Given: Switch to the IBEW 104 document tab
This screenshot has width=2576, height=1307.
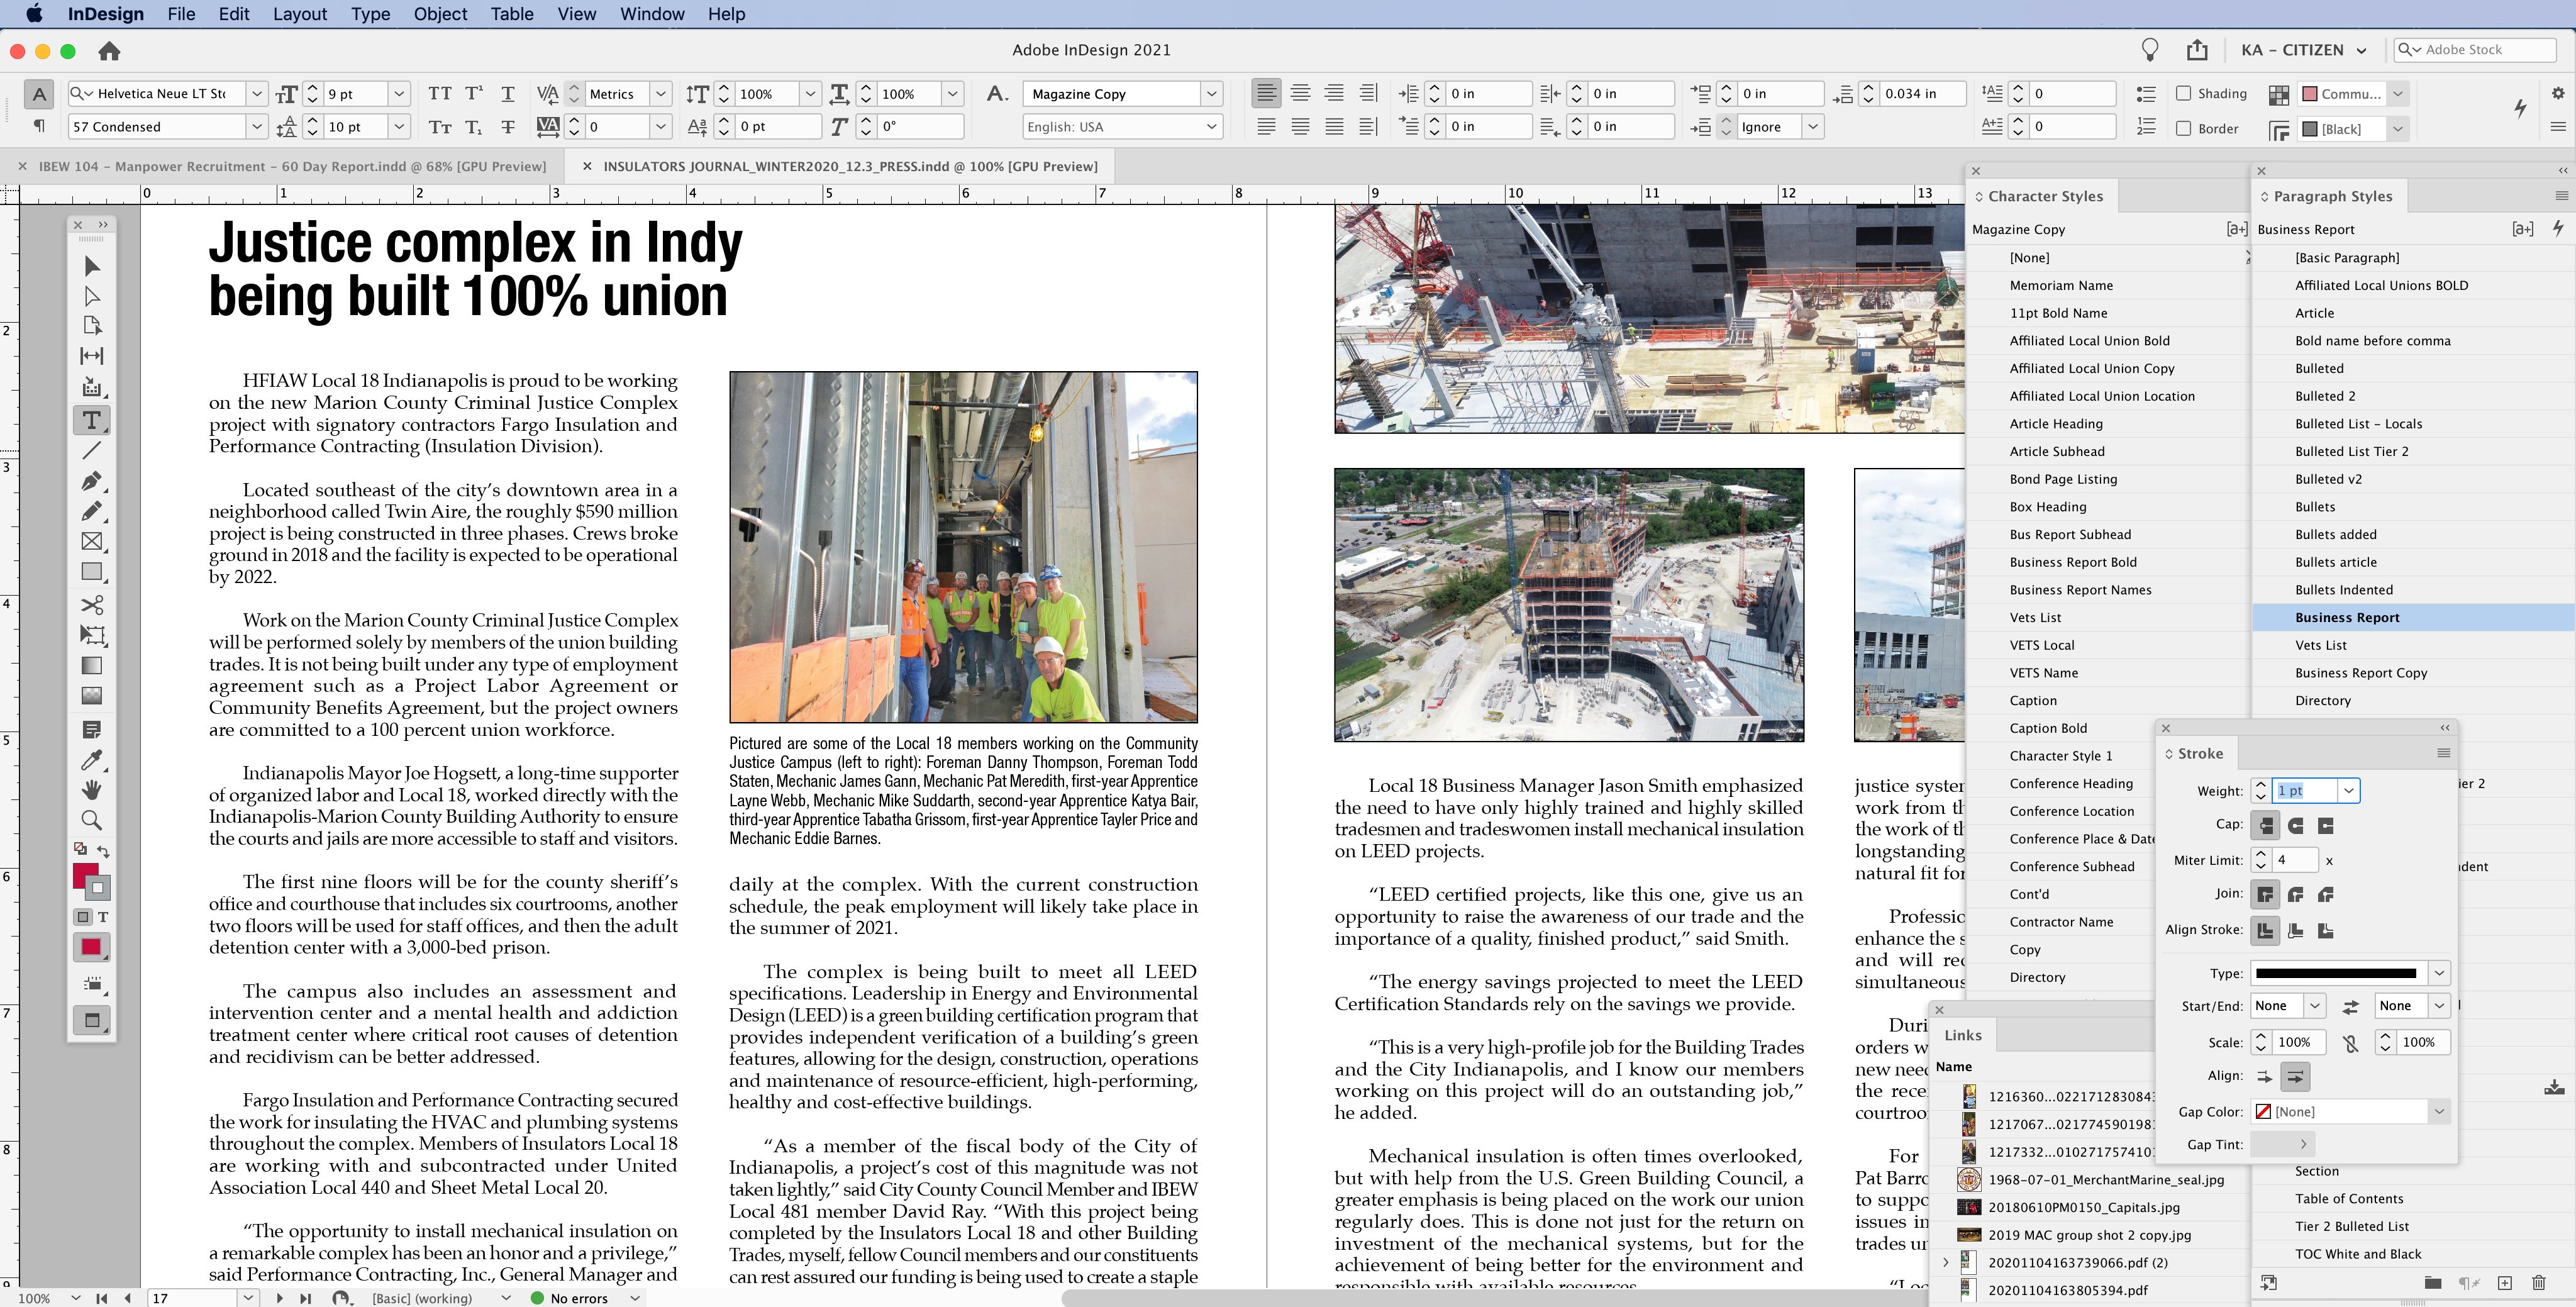Looking at the screenshot, I should point(292,166).
